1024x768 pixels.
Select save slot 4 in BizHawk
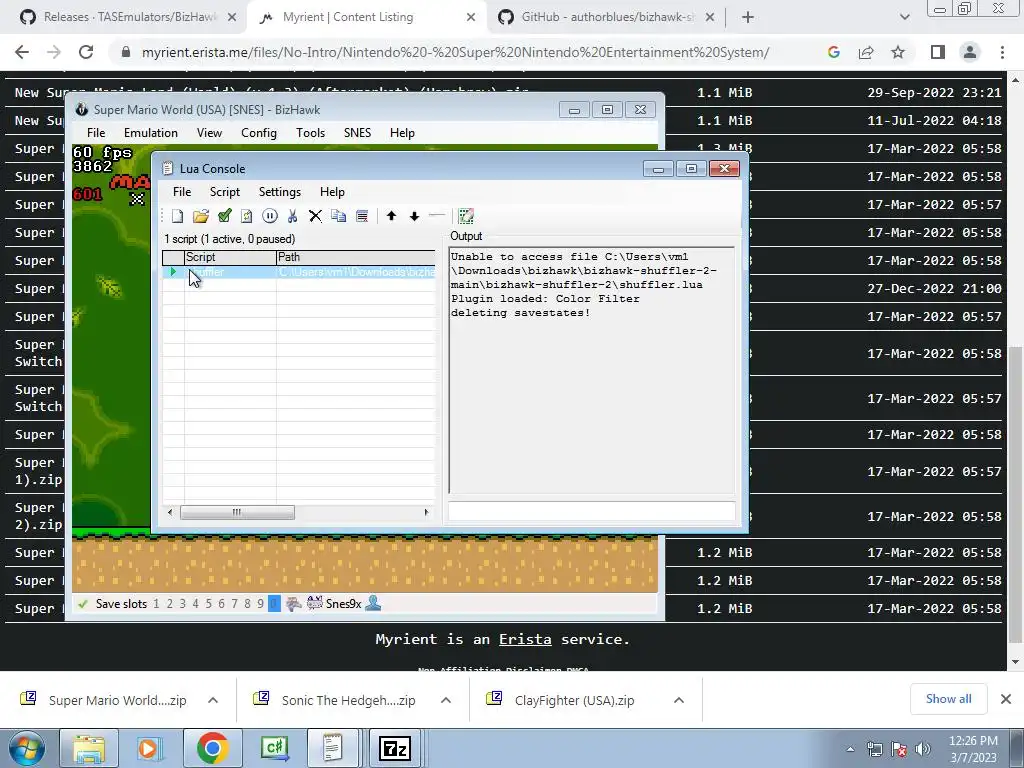(195, 604)
